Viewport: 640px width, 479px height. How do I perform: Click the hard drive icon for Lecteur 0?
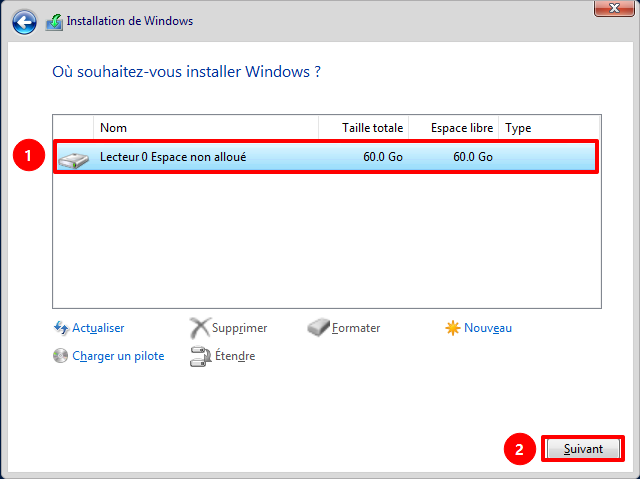pos(74,158)
